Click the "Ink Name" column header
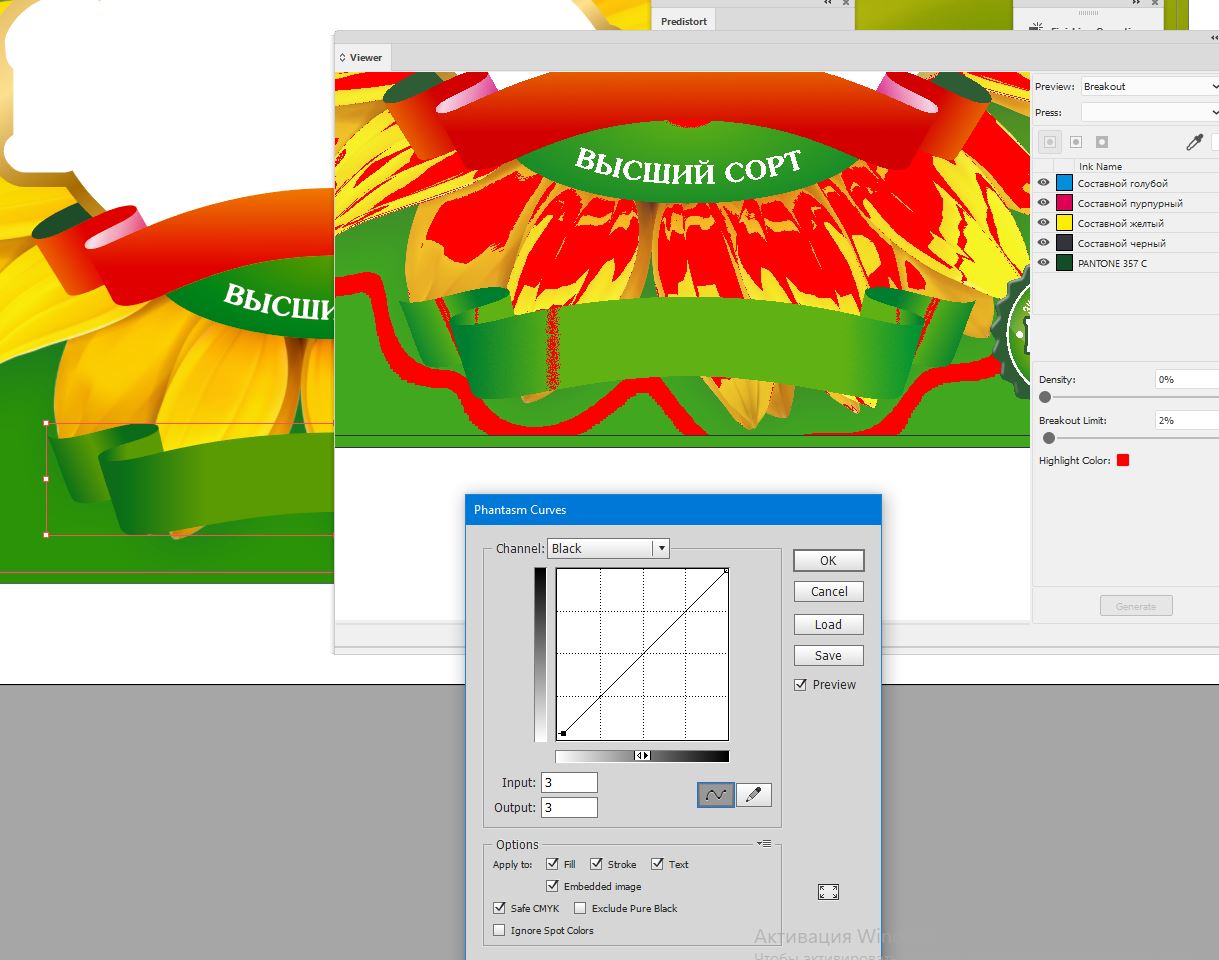Screen dimensions: 1219x960 tap(1100, 166)
